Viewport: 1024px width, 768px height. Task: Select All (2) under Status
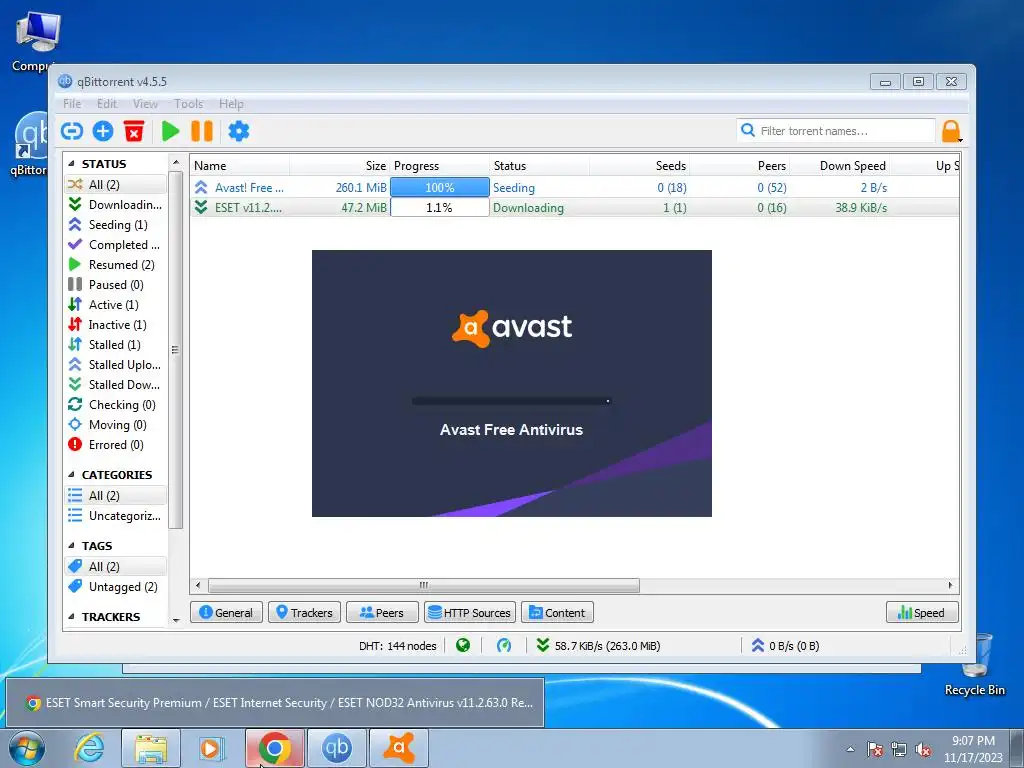coord(116,185)
